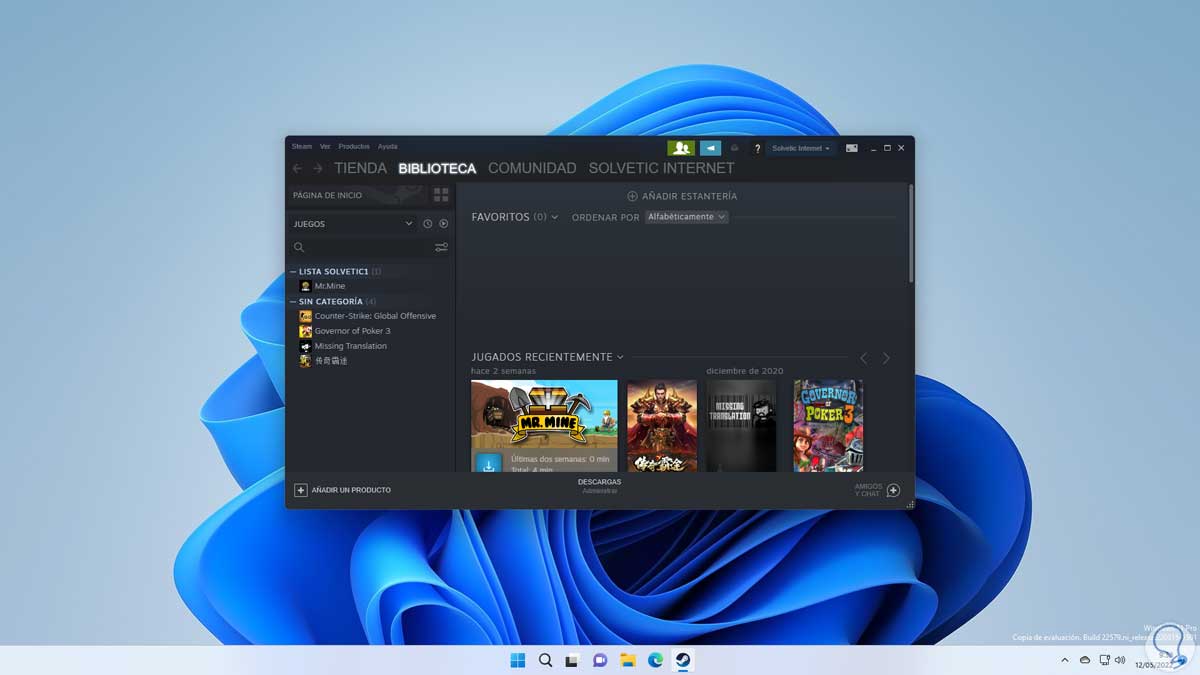1200x675 pixels.
Task: Open Página de Inicio
Action: click(327, 195)
